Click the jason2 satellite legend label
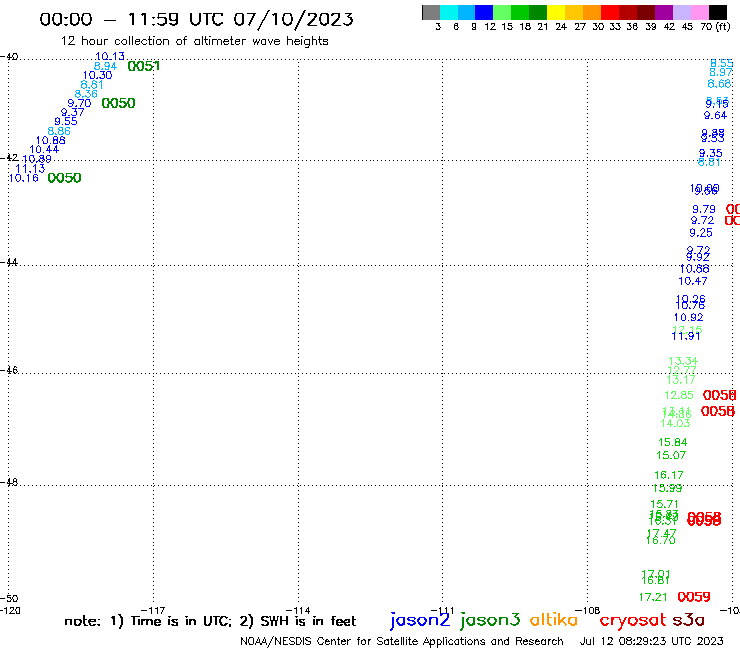The width and height of the screenshot is (740, 650). pos(420,620)
